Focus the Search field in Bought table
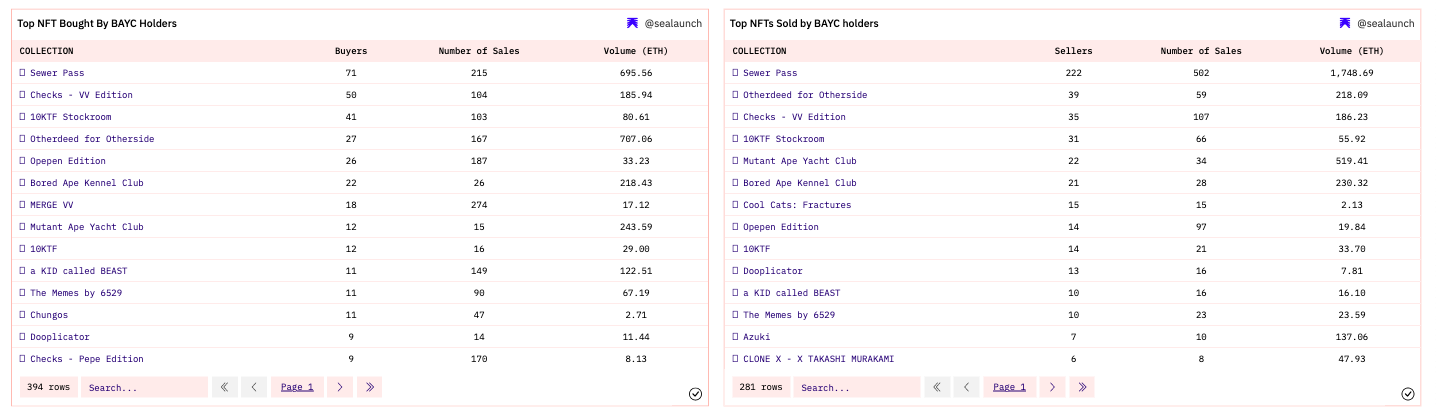This screenshot has height=417, width=1436. 144,387
